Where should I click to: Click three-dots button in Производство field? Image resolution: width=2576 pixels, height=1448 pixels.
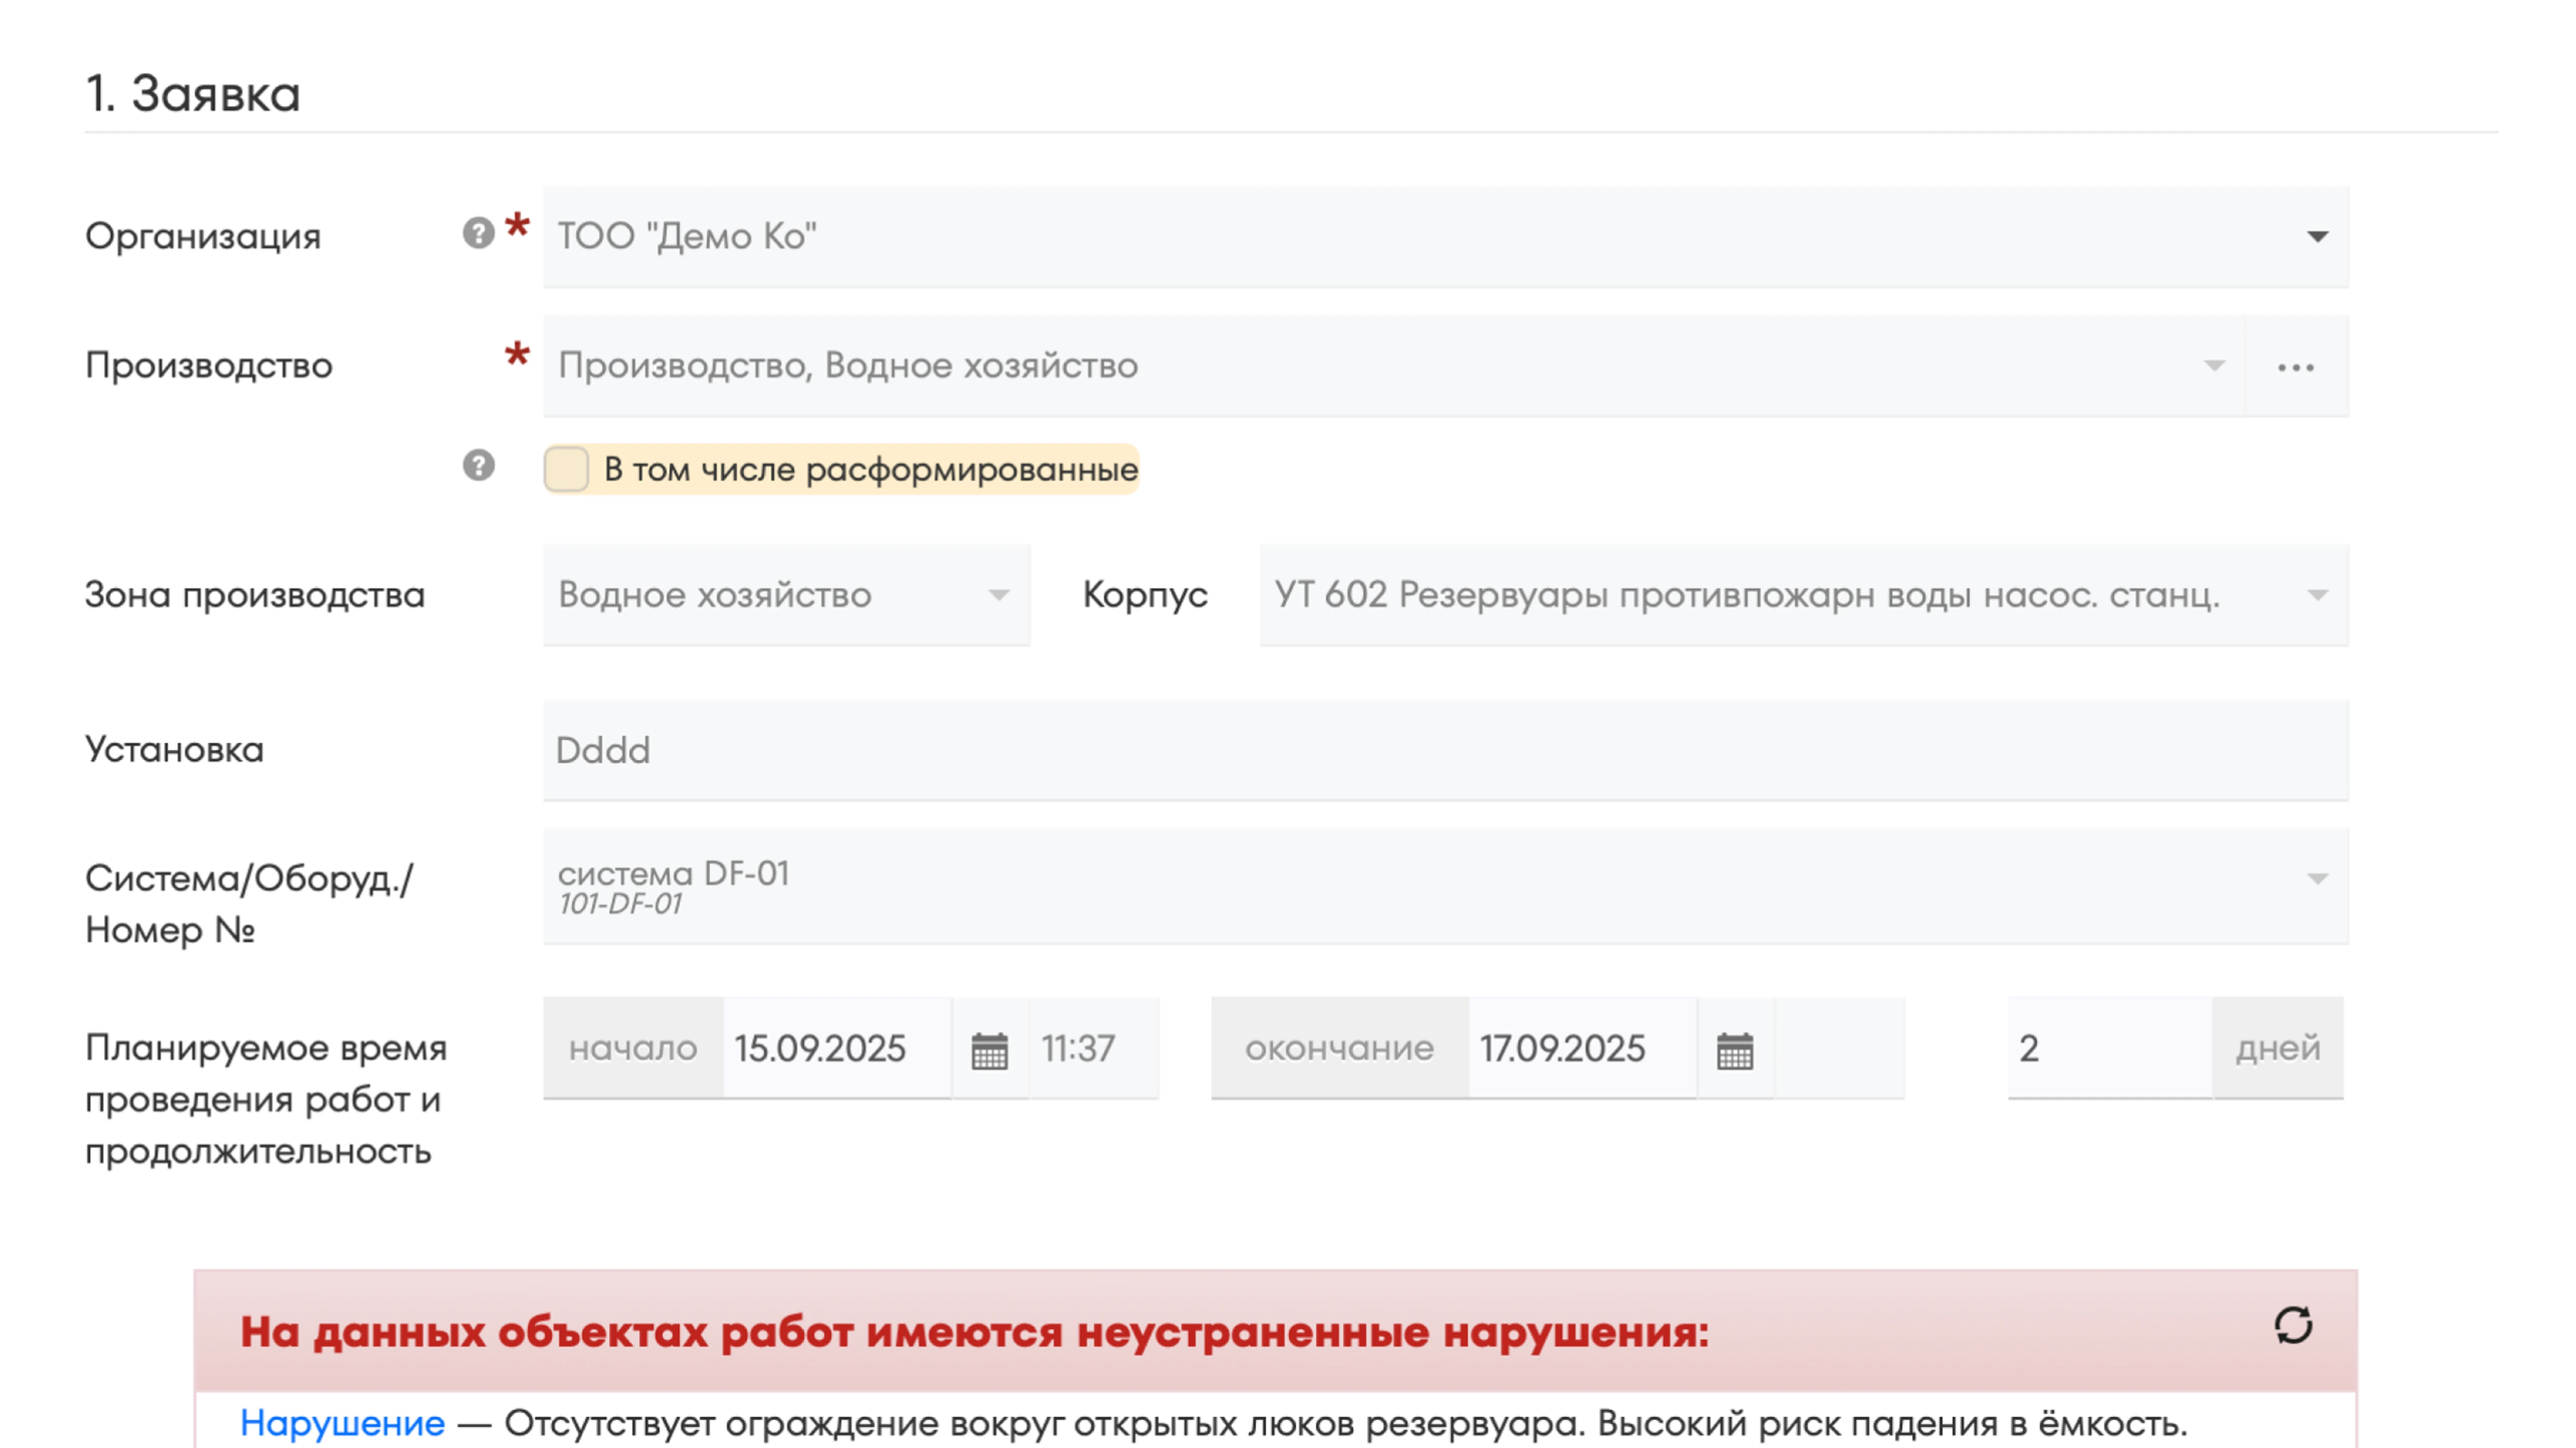(2295, 367)
